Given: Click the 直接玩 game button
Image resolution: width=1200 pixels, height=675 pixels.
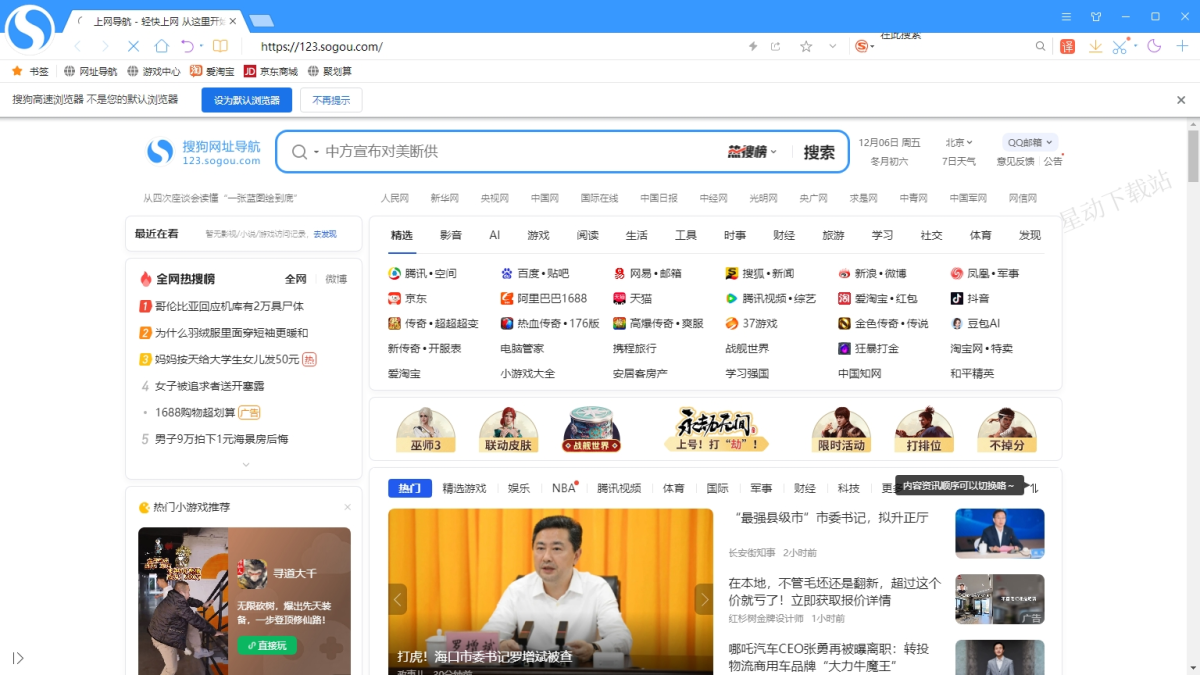Looking at the screenshot, I should click(x=267, y=646).
